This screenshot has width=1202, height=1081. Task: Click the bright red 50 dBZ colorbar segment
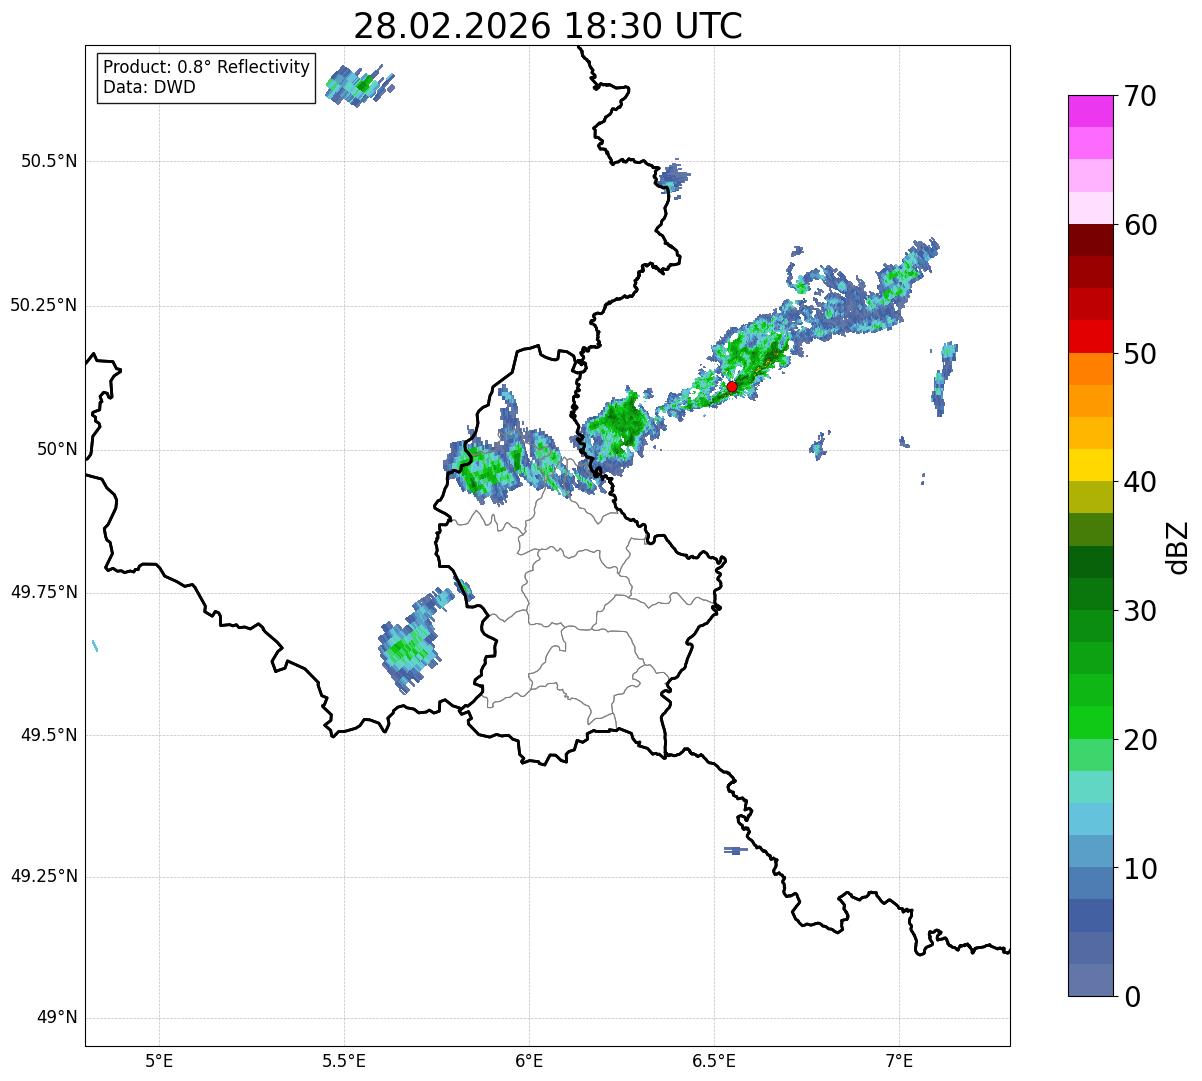(1091, 336)
